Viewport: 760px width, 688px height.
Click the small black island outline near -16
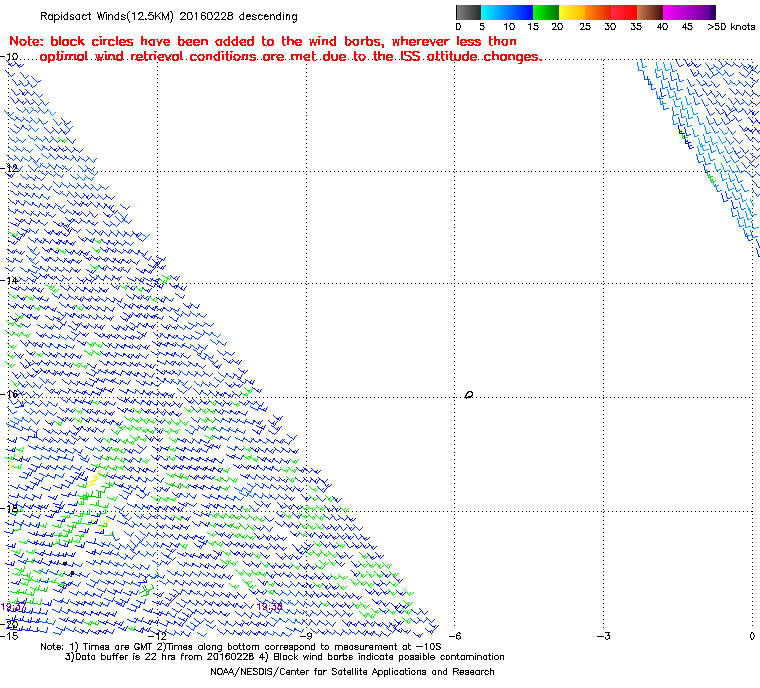[x=469, y=395]
